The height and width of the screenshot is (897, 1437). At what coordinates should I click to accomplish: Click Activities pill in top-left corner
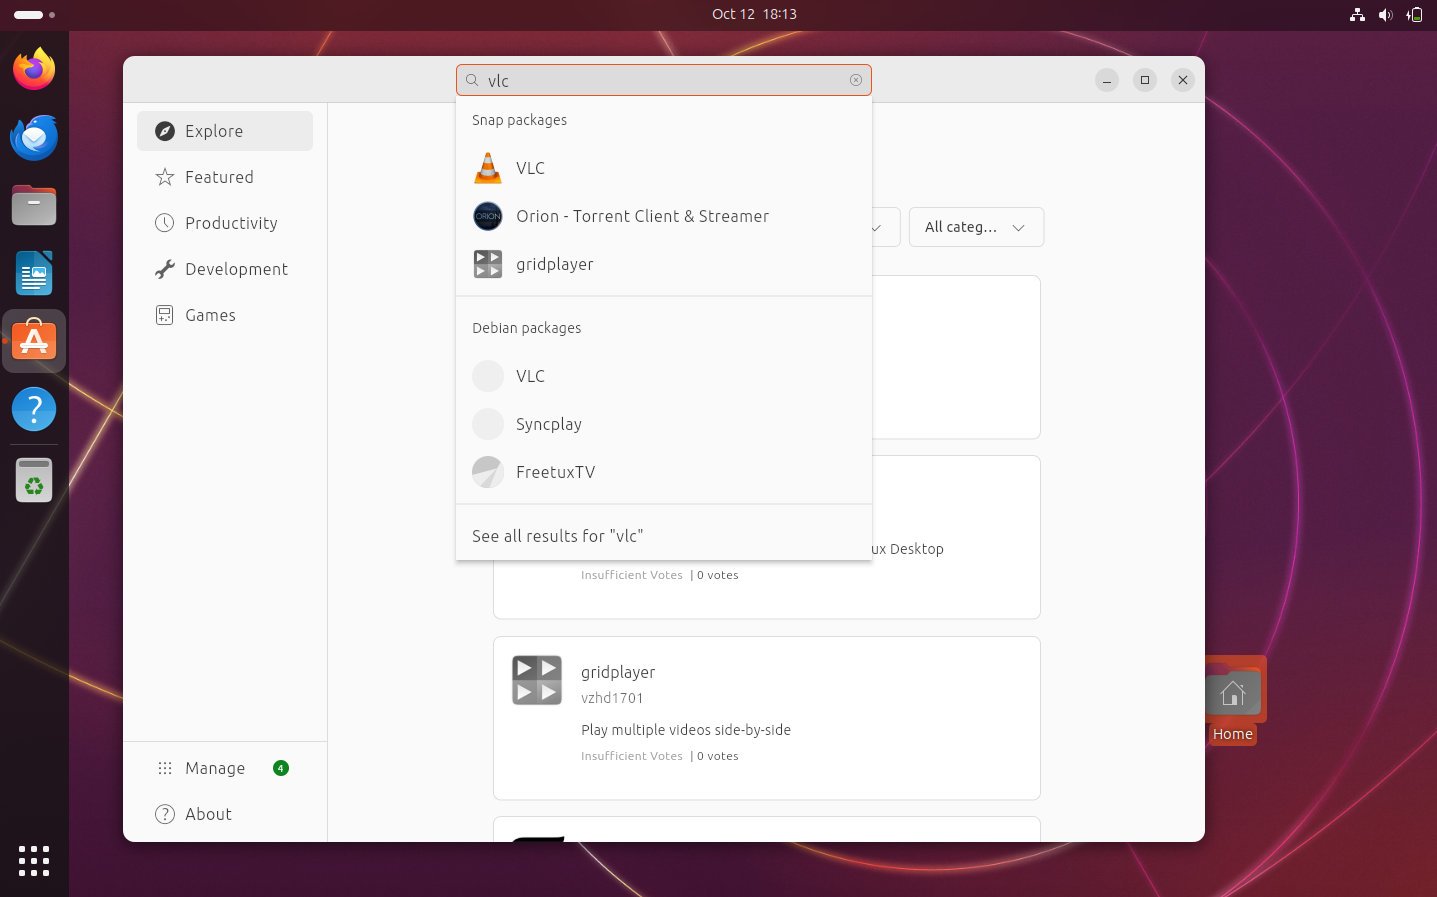coord(34,14)
